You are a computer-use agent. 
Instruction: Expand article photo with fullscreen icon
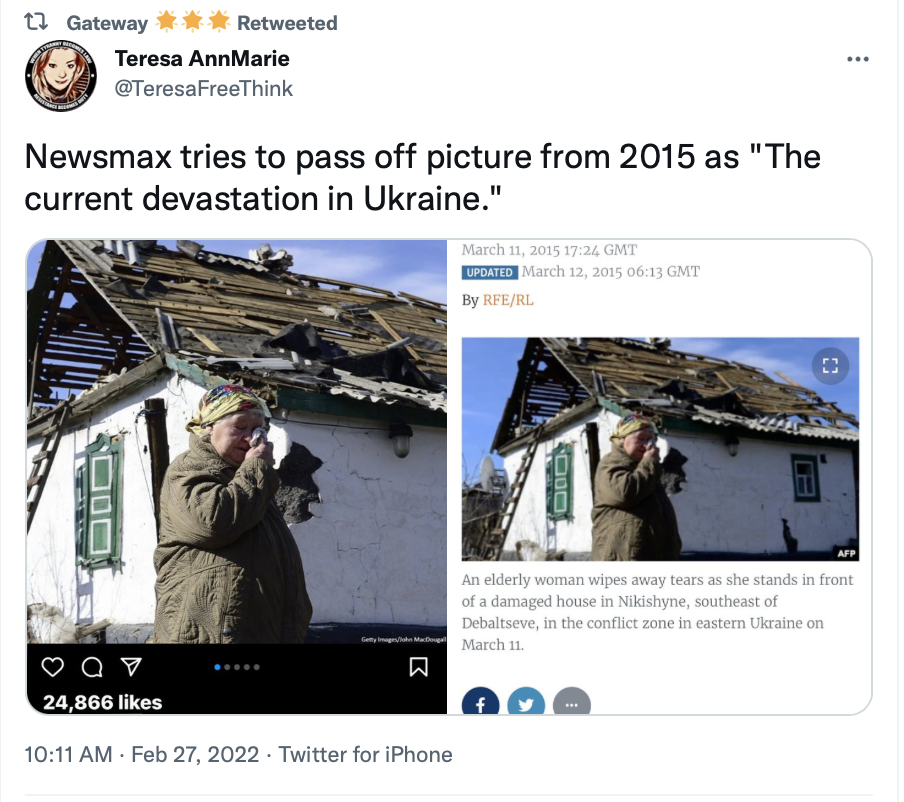[830, 366]
